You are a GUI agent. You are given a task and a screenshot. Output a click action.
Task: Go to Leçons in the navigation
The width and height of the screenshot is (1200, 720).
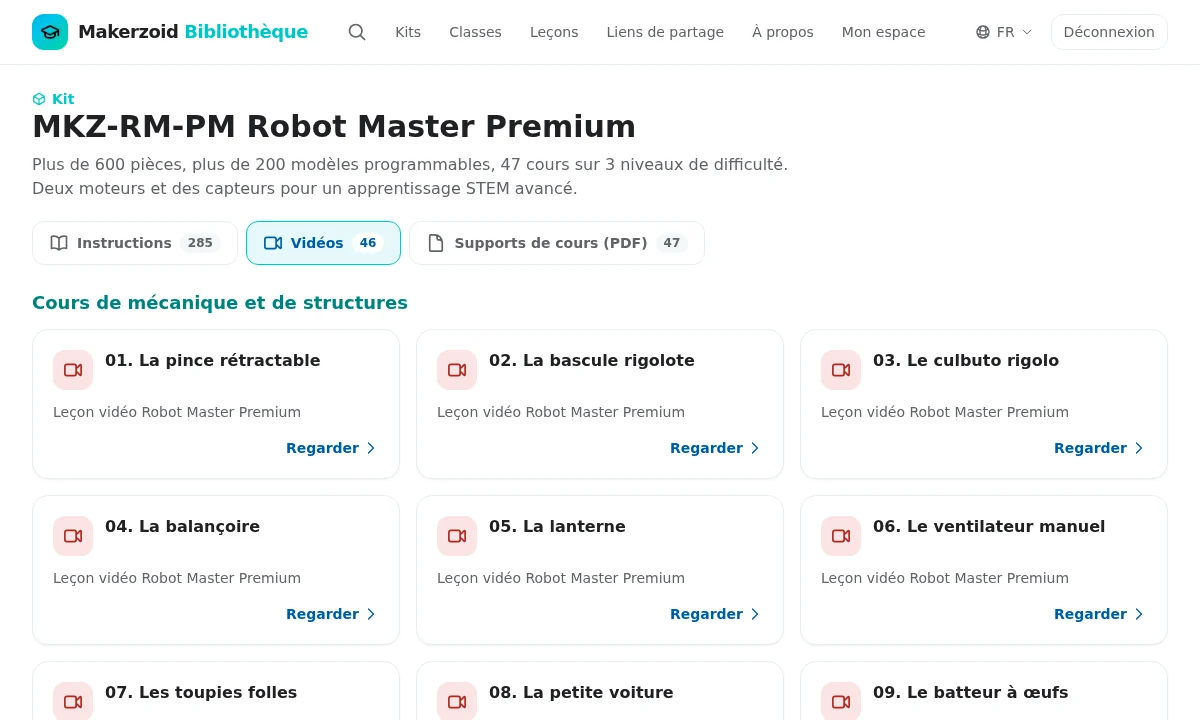(x=554, y=32)
